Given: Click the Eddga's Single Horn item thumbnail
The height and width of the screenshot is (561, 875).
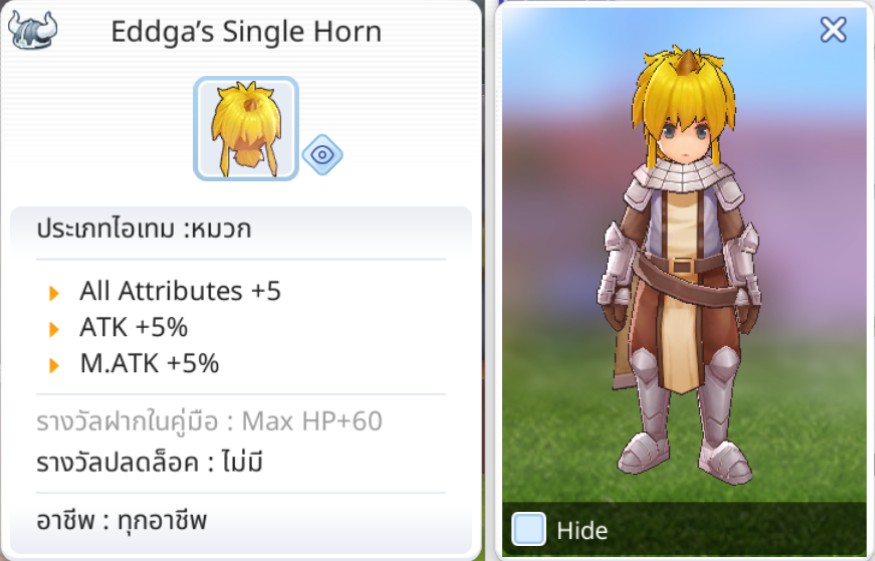Looking at the screenshot, I should click(x=246, y=128).
